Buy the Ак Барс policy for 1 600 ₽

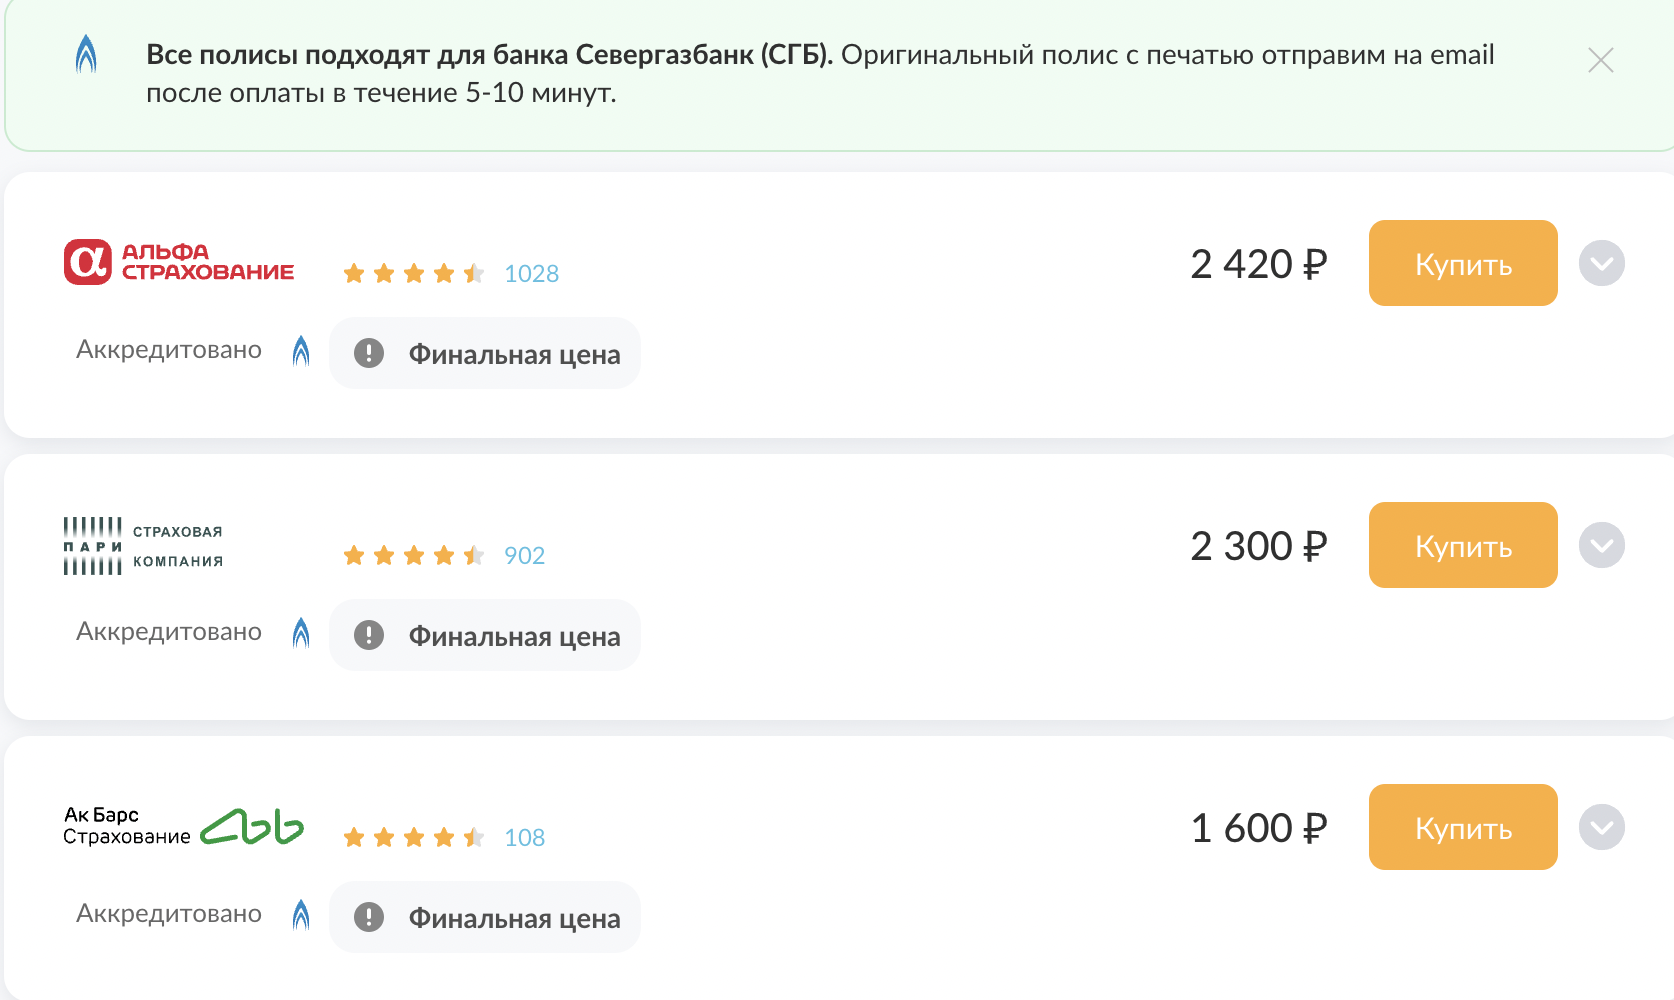click(1462, 828)
